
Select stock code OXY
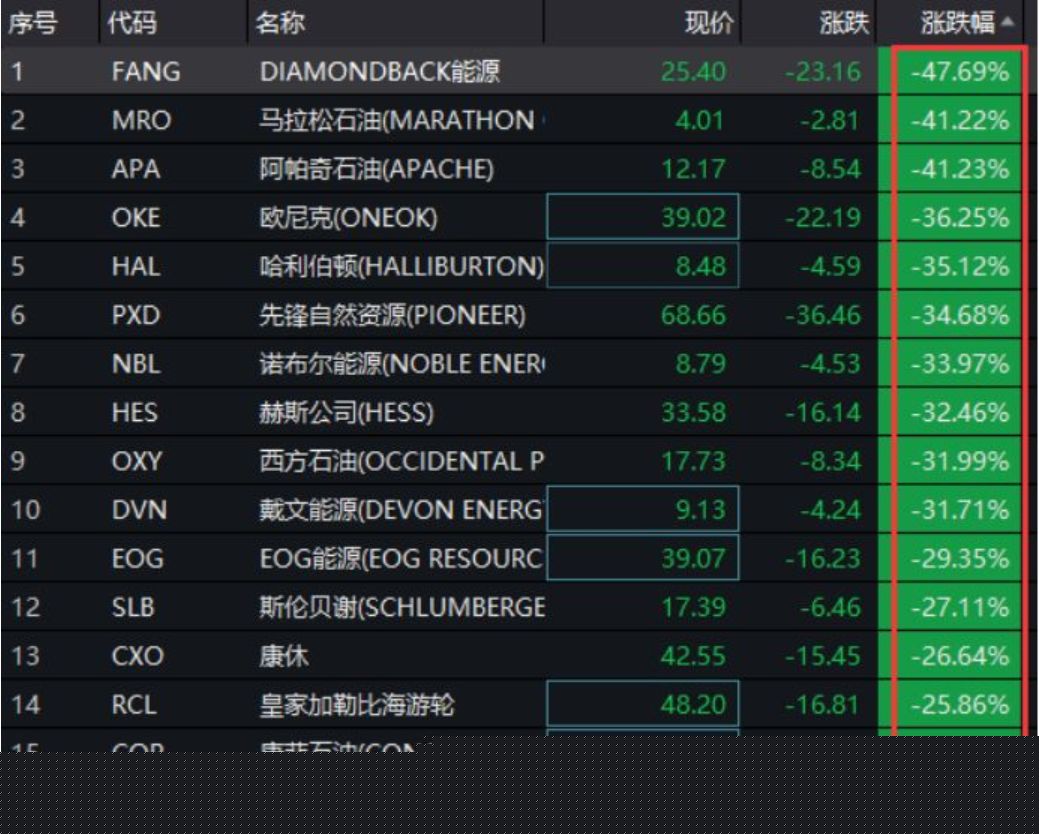(x=137, y=461)
